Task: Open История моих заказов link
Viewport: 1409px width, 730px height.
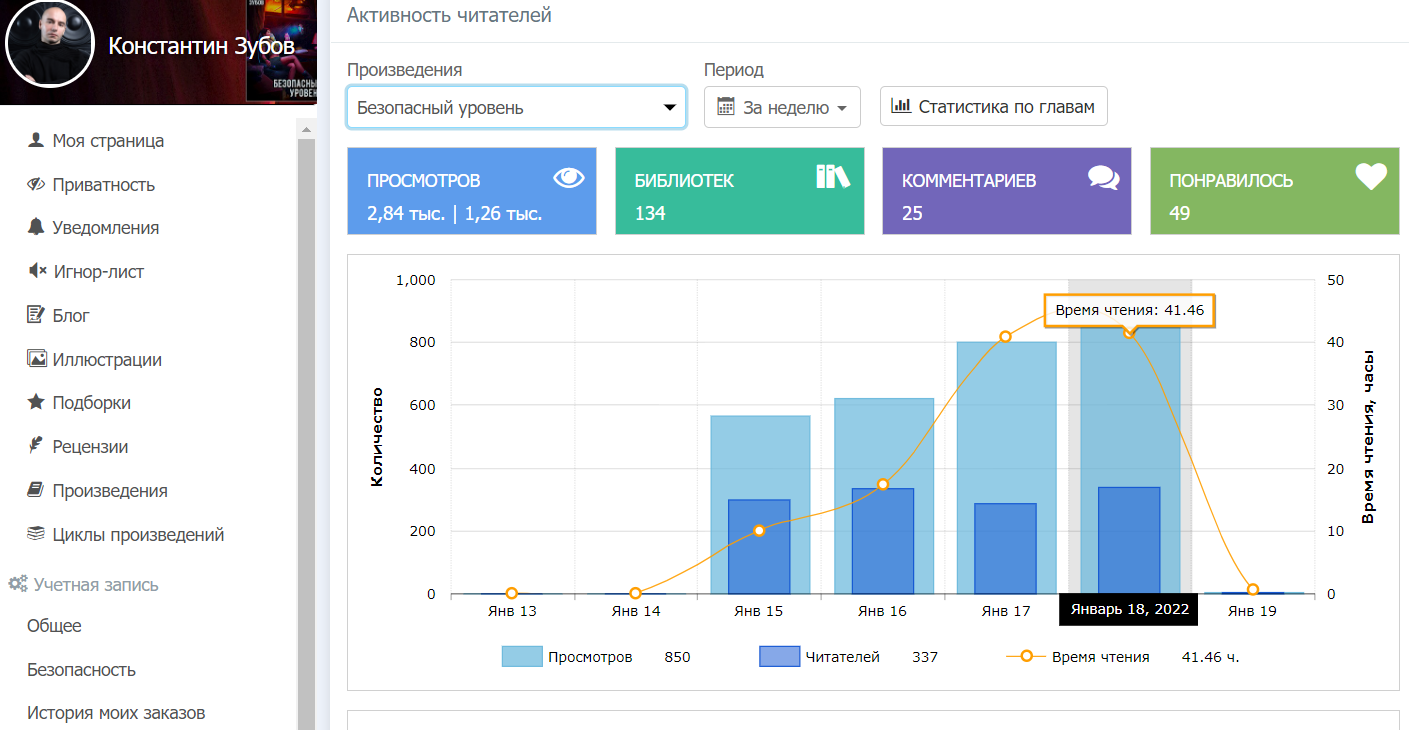Action: (116, 713)
